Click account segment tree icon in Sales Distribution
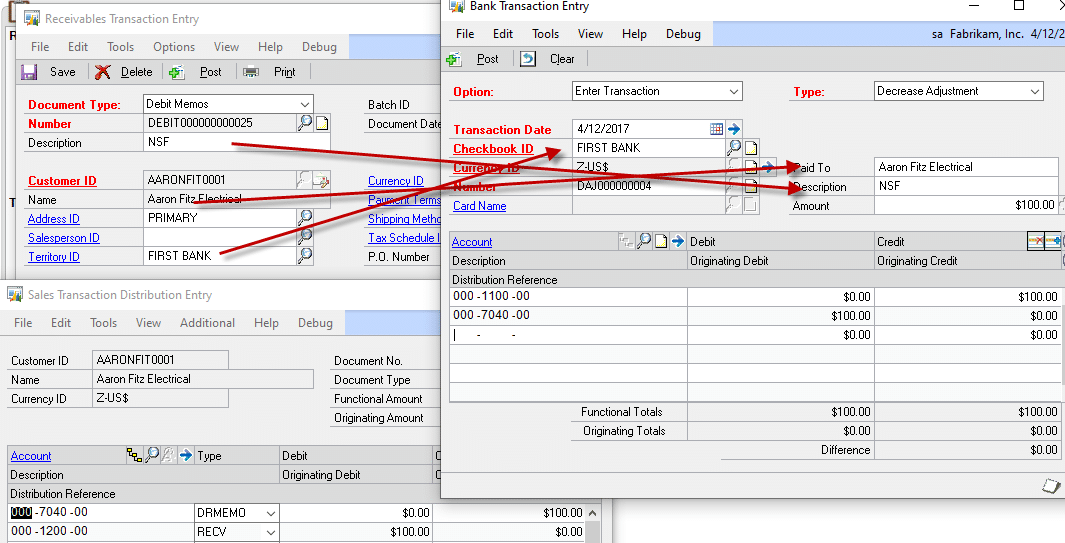The width and height of the screenshot is (1065, 543). [134, 455]
